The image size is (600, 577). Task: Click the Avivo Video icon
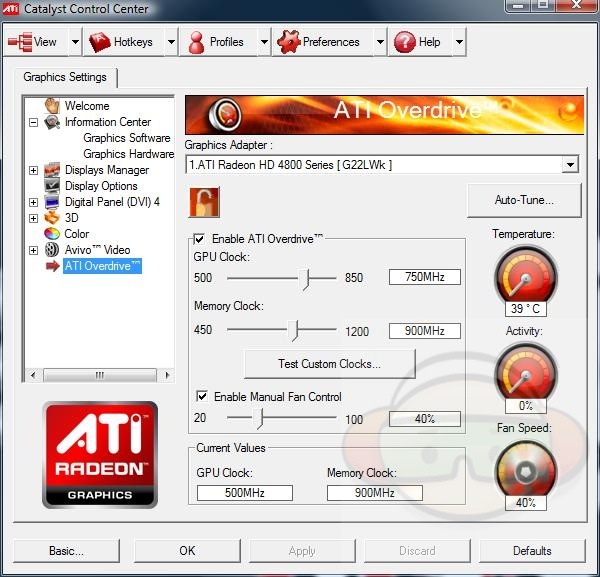pos(53,250)
